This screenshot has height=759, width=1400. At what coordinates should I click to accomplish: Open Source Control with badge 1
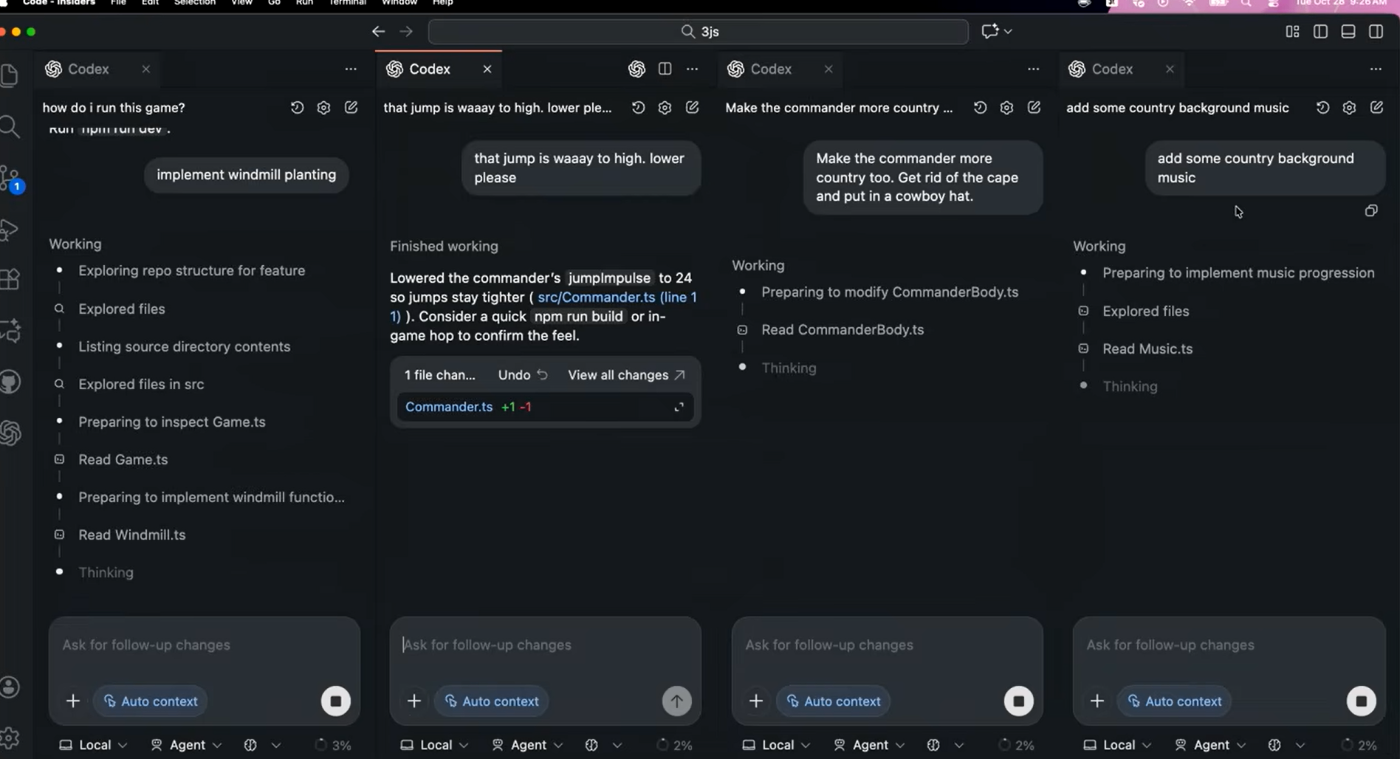pyautogui.click(x=11, y=179)
